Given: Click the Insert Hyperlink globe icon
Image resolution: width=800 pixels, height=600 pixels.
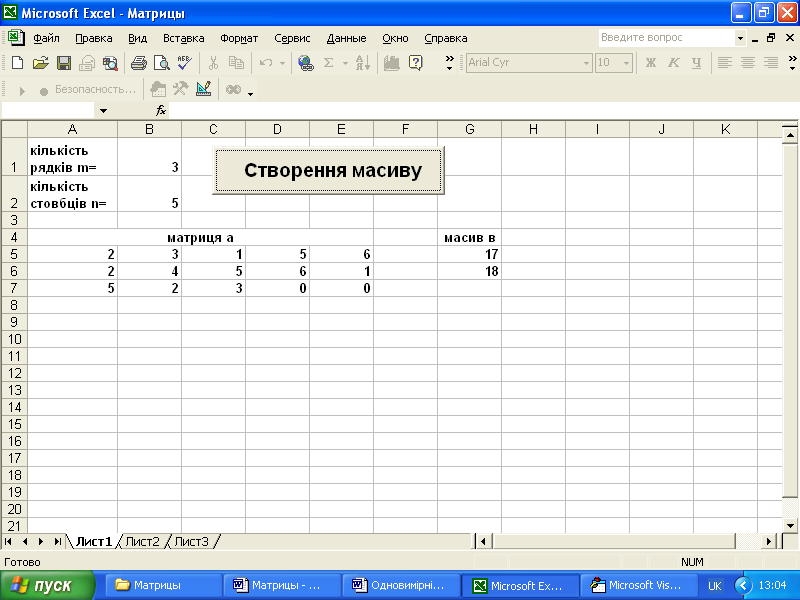Looking at the screenshot, I should point(306,63).
